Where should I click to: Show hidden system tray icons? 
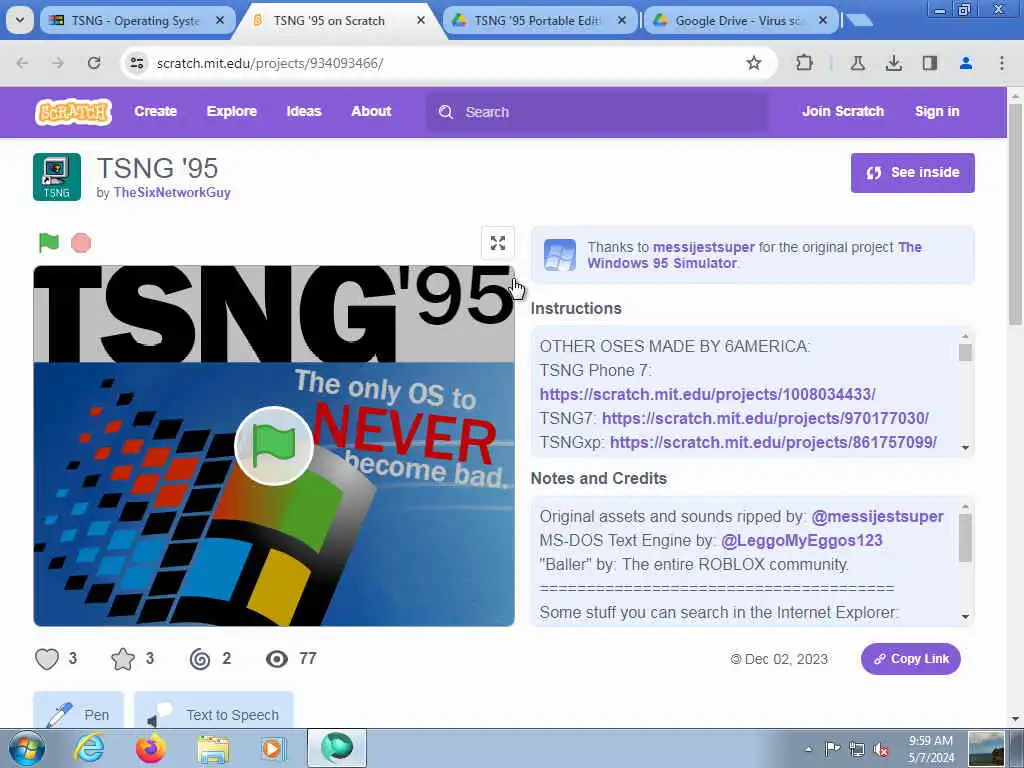(808, 749)
